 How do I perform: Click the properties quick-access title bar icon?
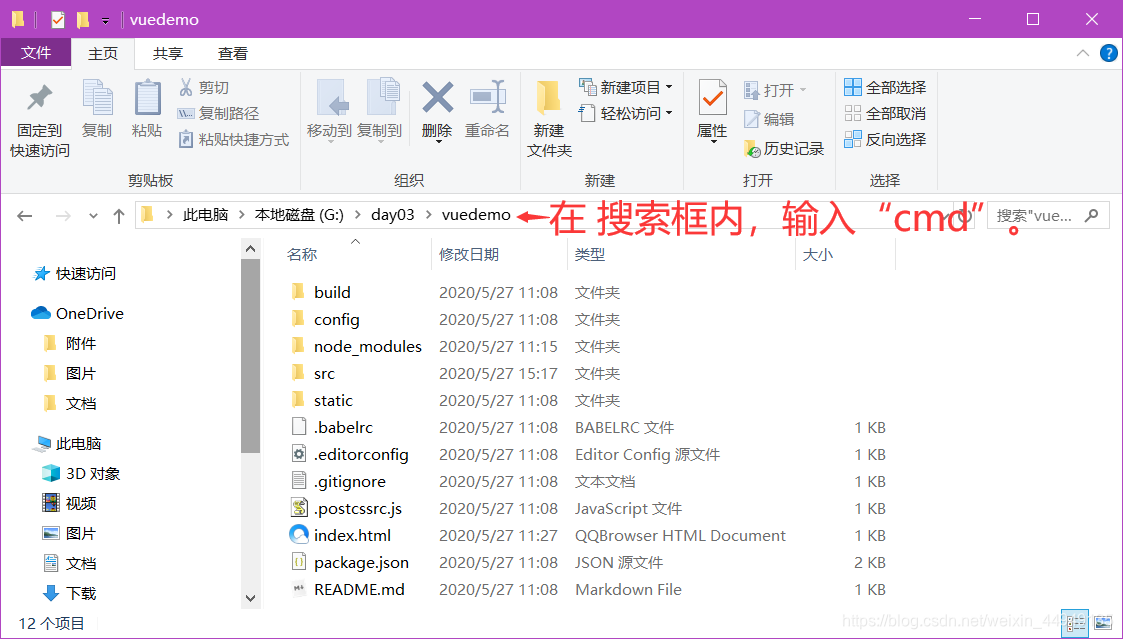[58, 19]
